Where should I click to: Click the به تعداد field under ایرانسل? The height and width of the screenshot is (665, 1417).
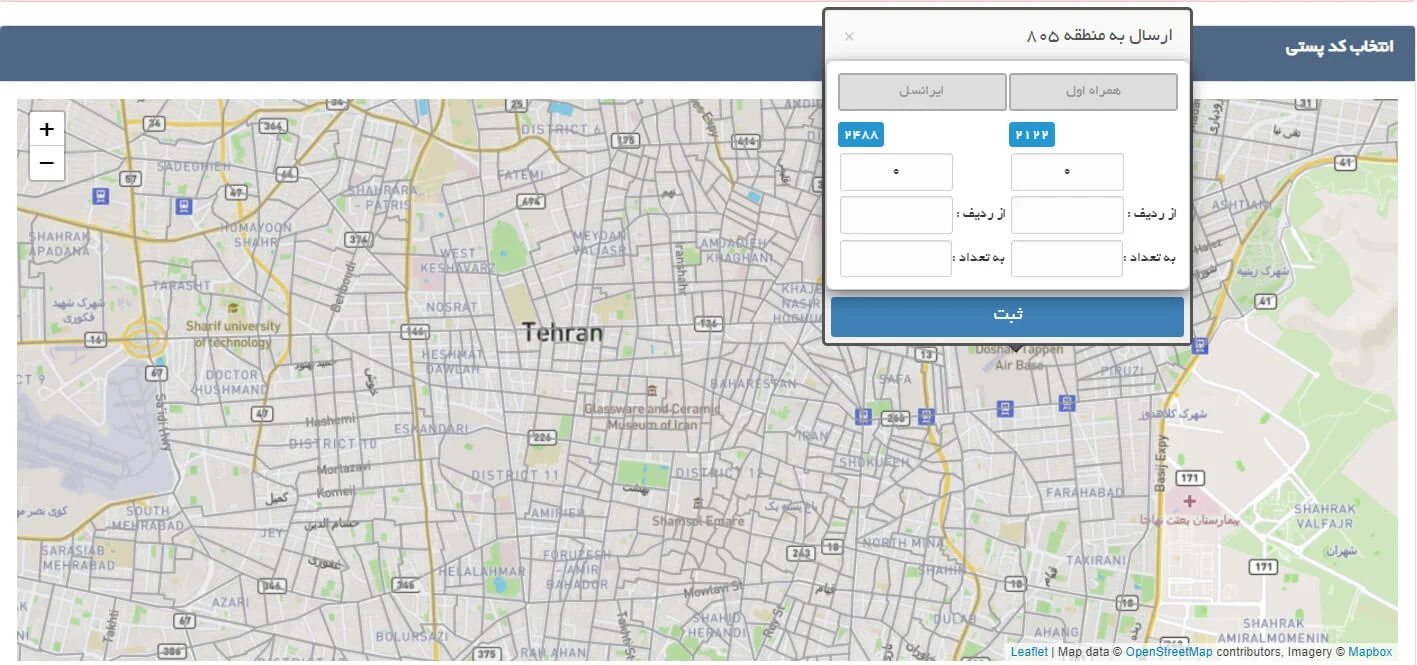(896, 258)
